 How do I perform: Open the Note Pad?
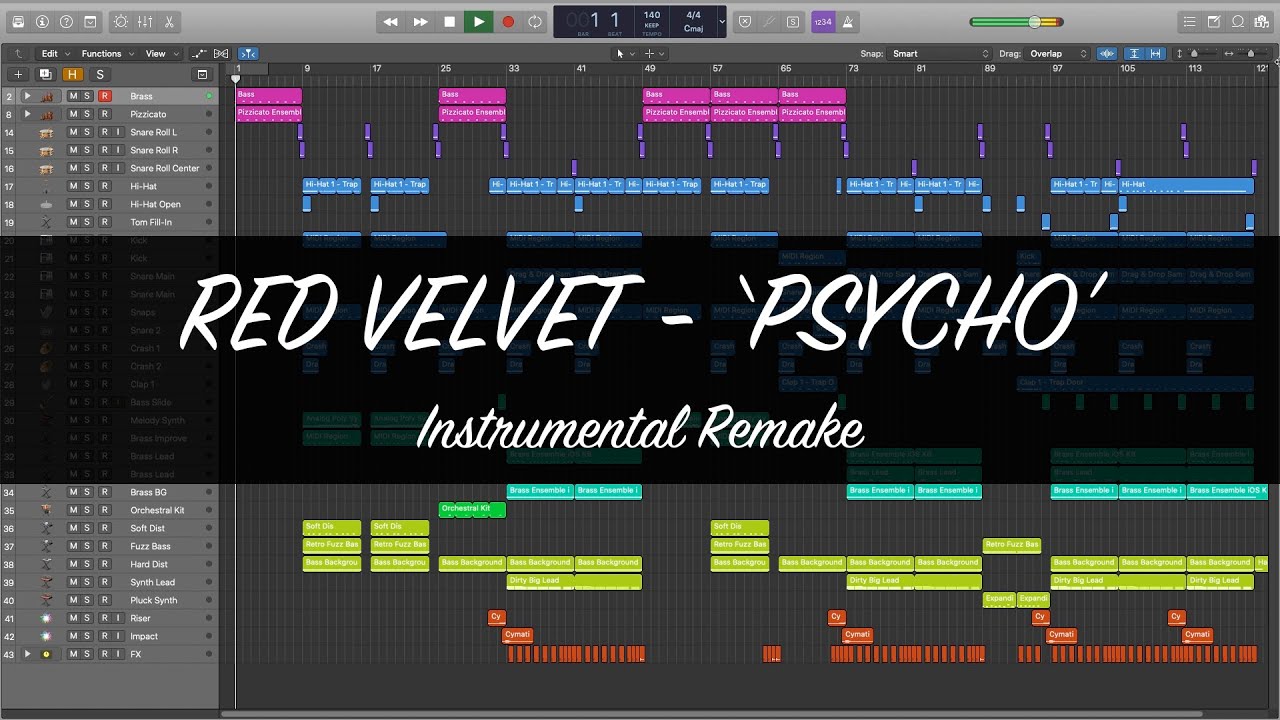tap(1214, 21)
